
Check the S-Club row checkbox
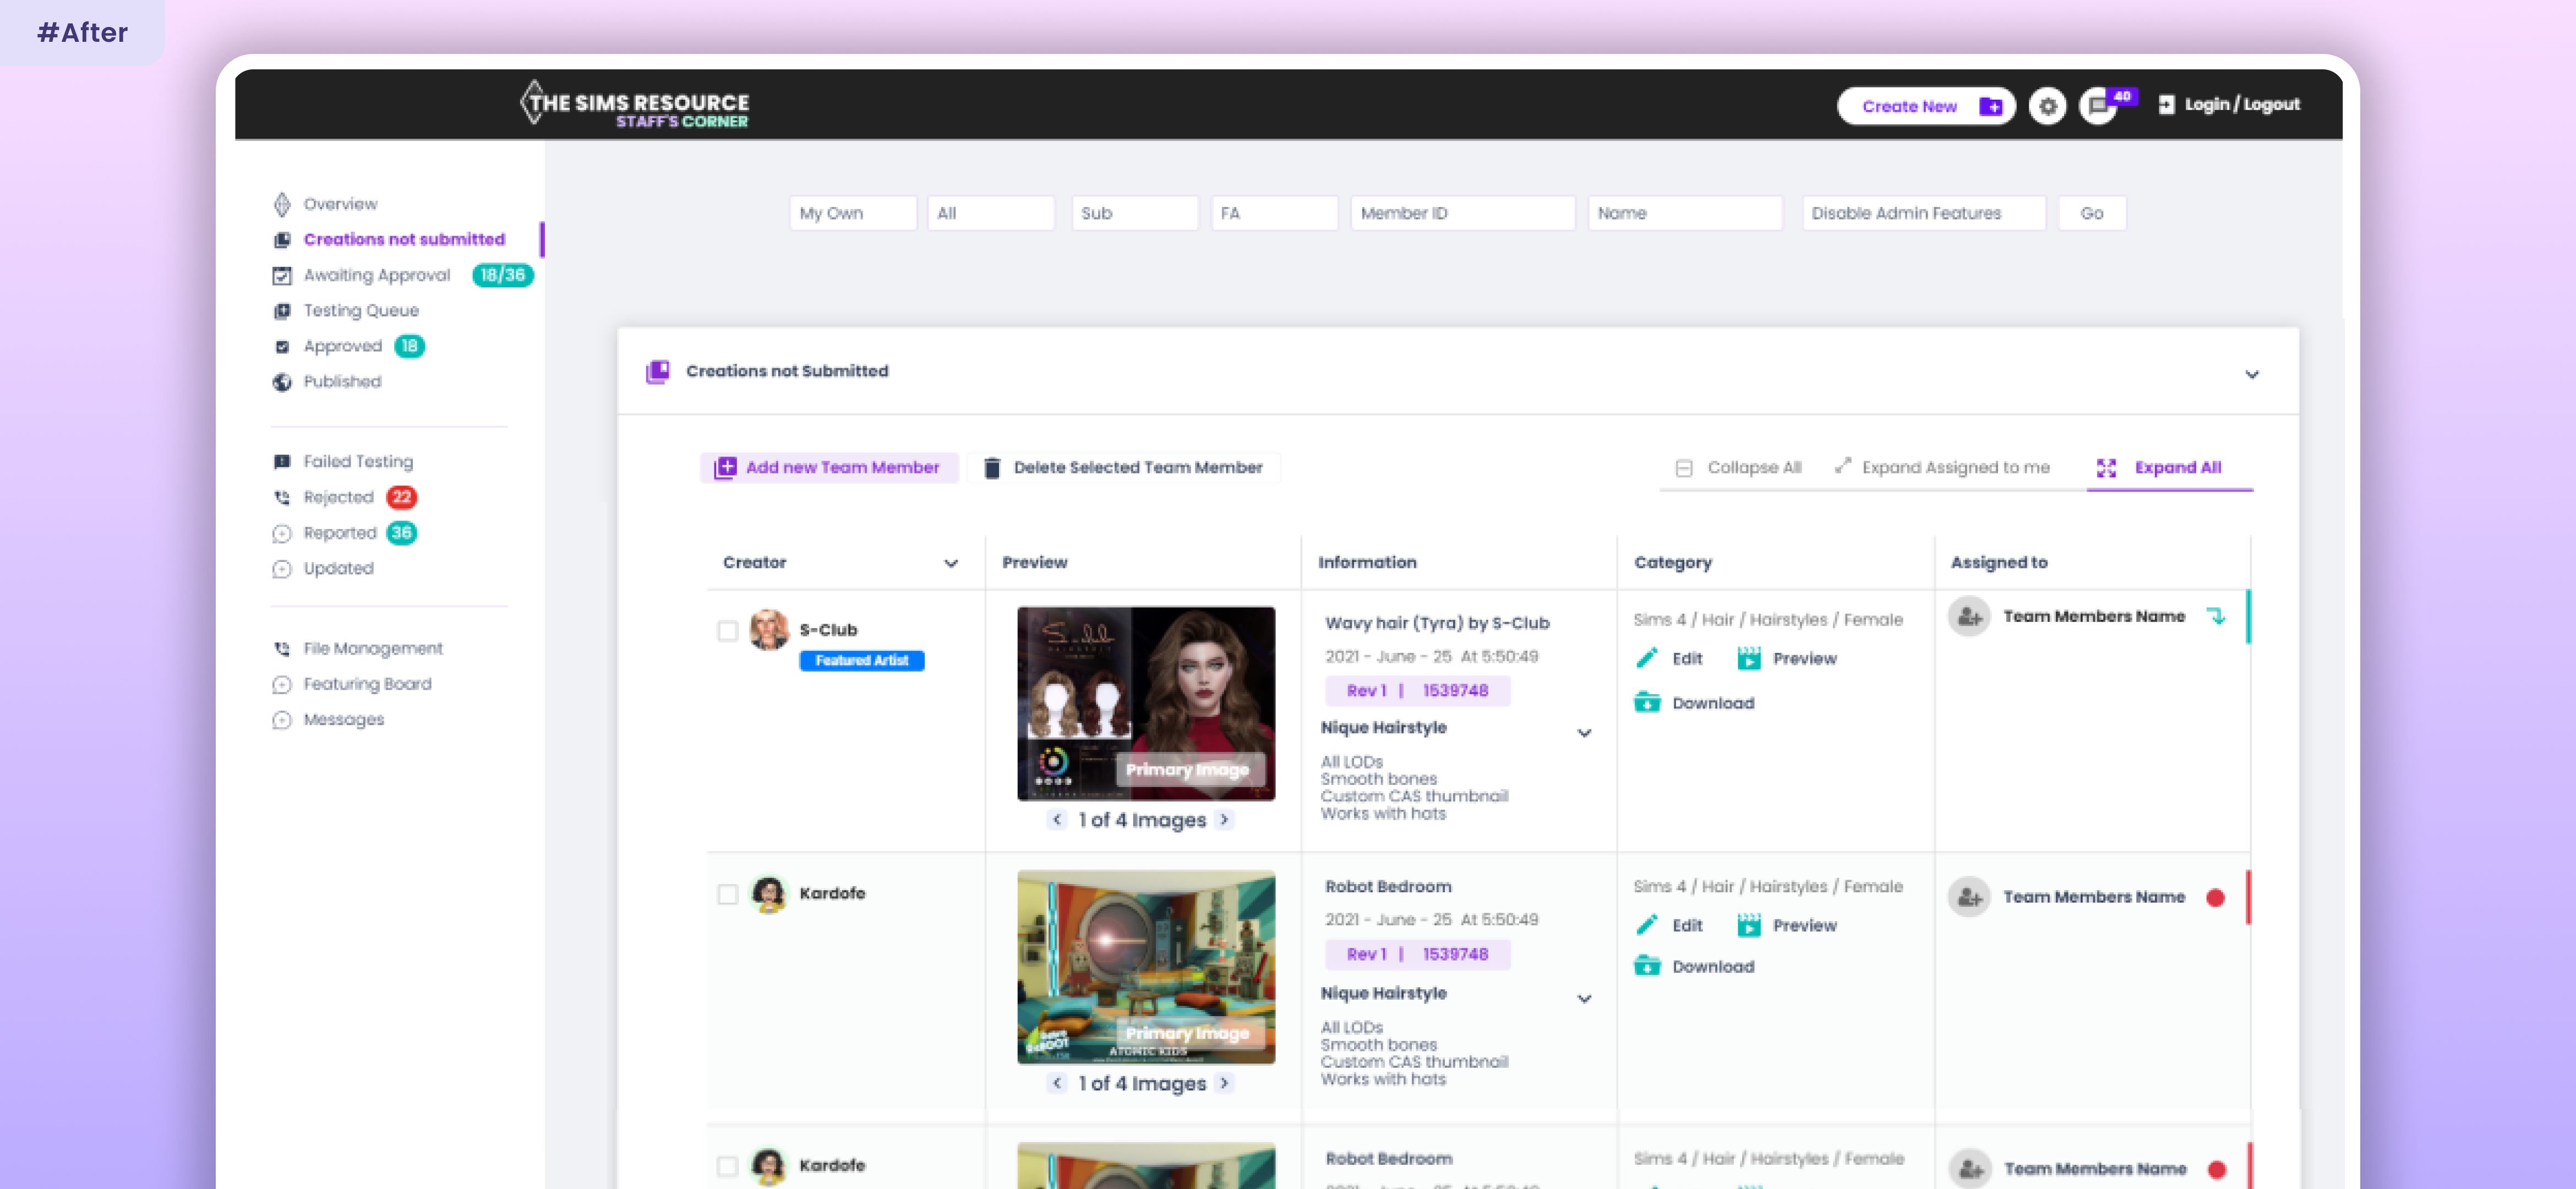coord(727,631)
